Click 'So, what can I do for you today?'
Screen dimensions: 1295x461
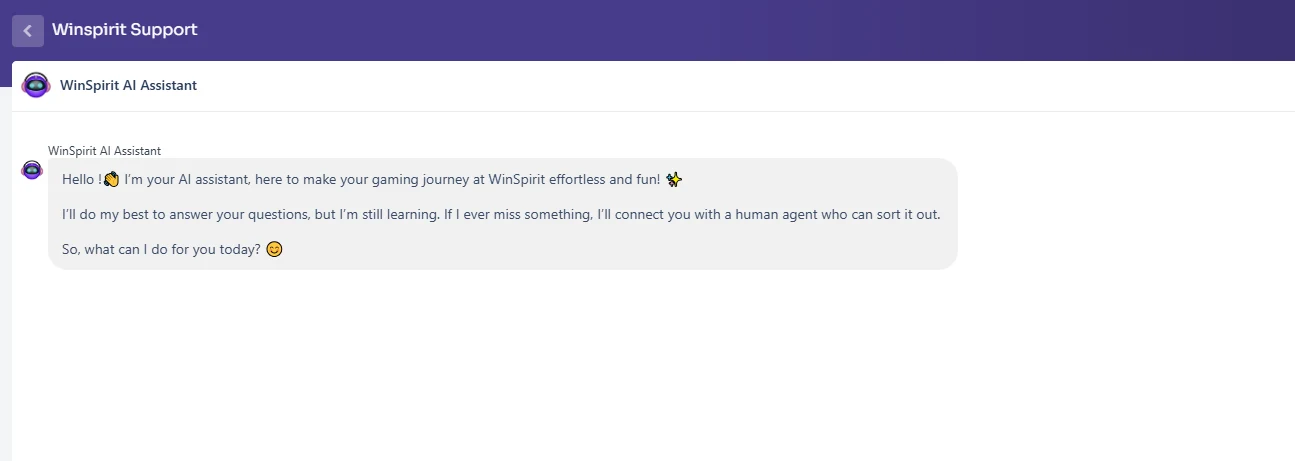(161, 249)
